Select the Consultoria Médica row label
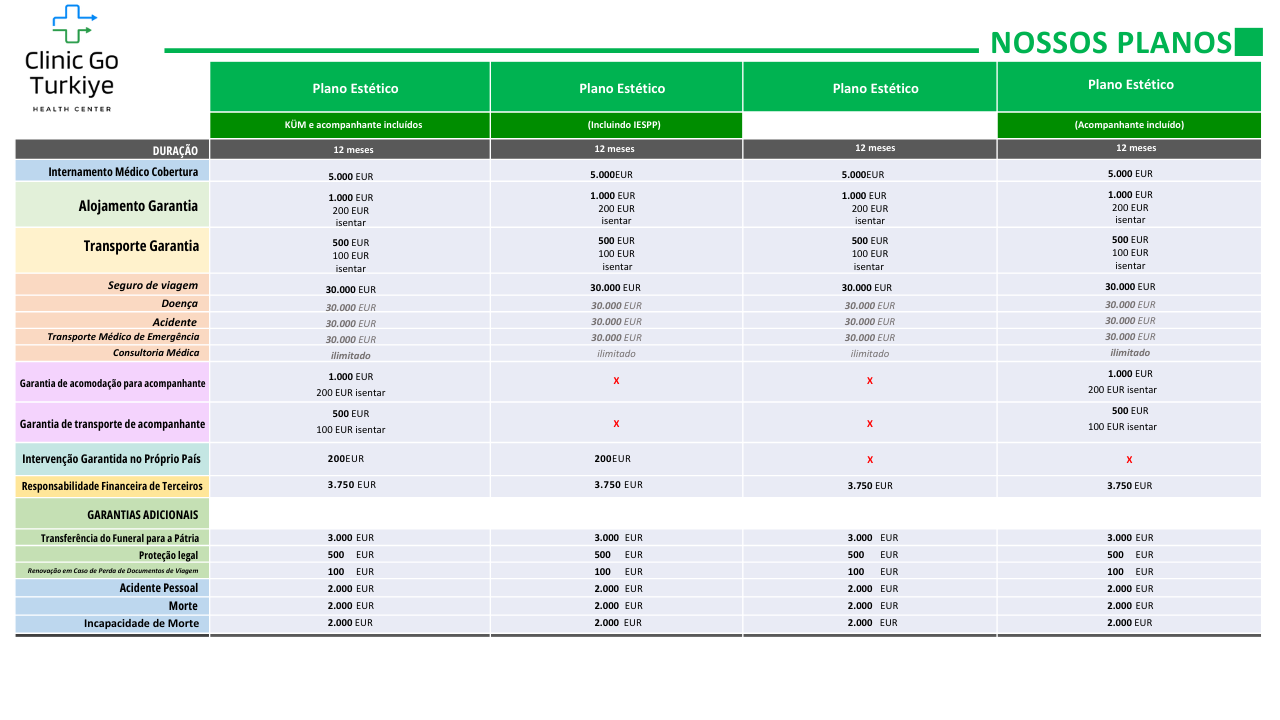1280x720 pixels. (x=155, y=353)
